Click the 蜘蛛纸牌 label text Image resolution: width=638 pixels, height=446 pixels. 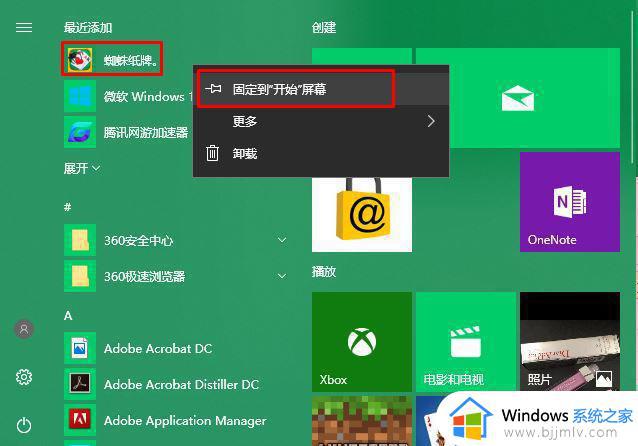pos(131,61)
